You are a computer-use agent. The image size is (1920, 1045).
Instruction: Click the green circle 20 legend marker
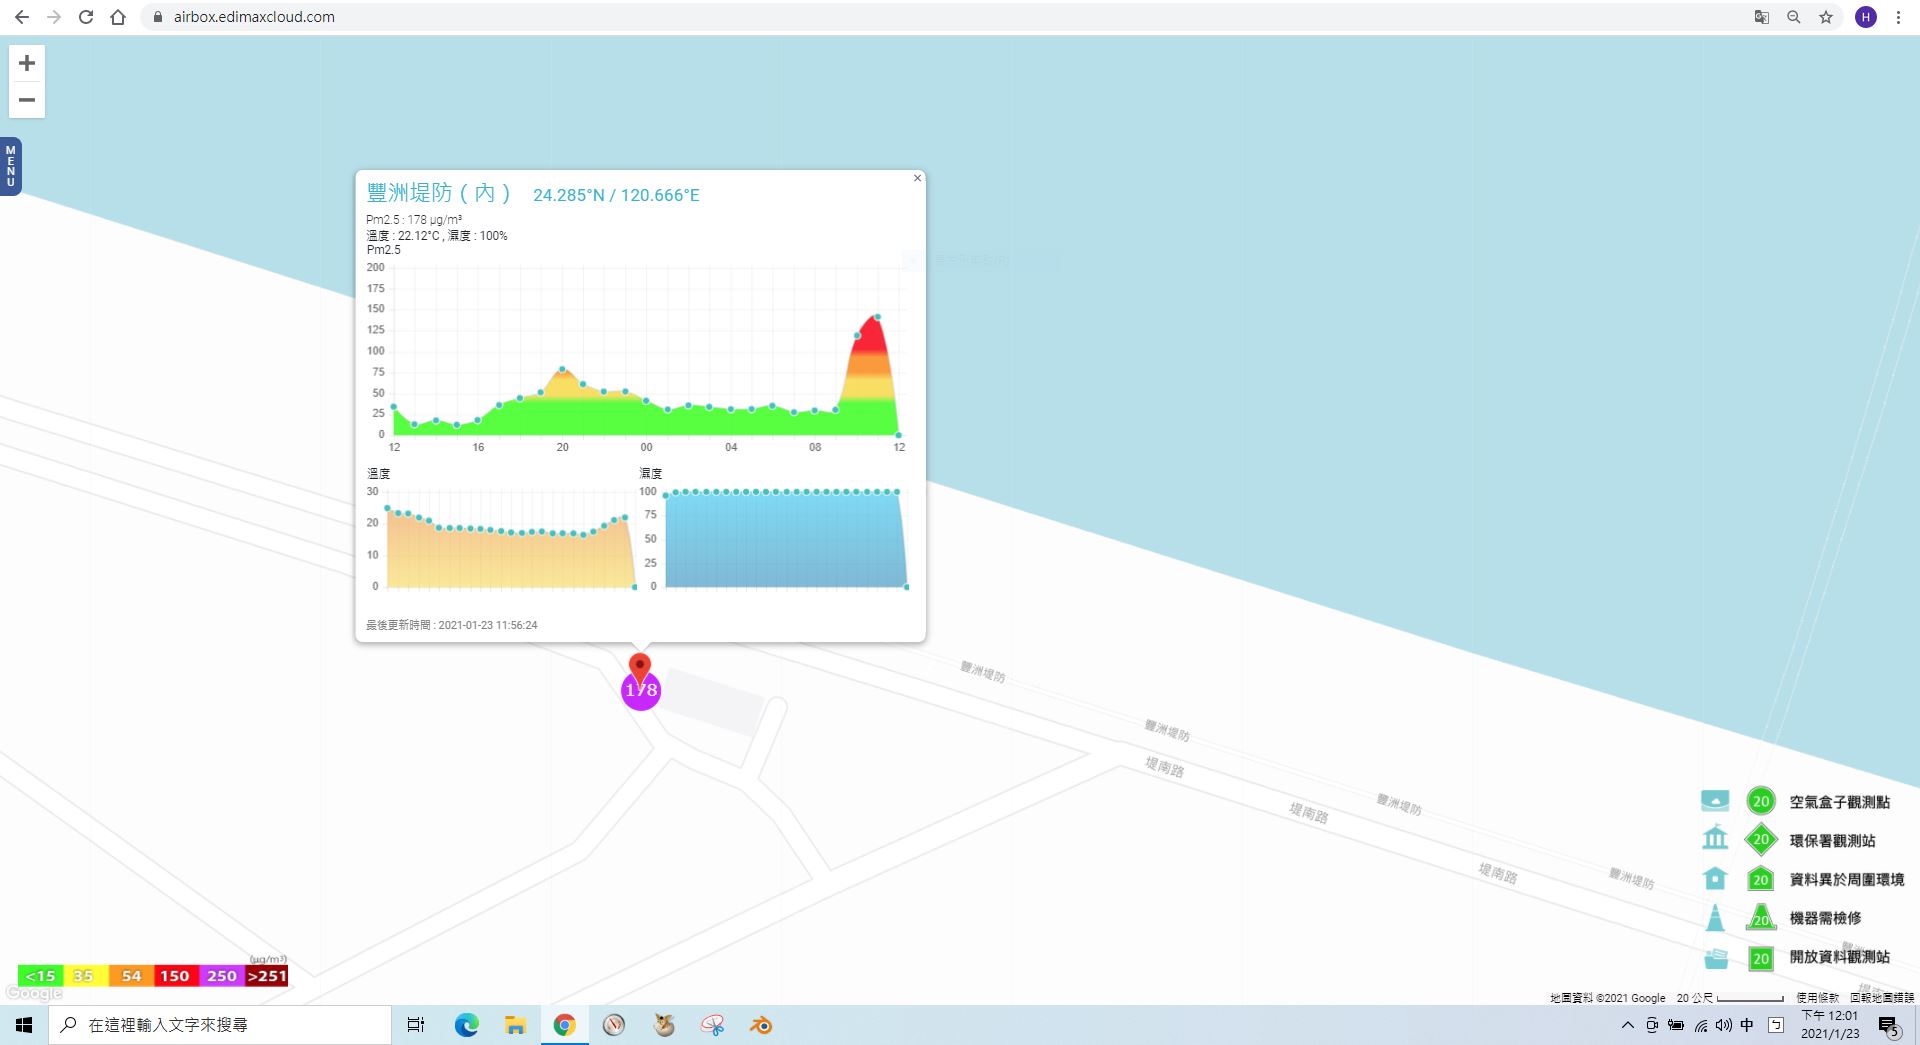(1761, 801)
